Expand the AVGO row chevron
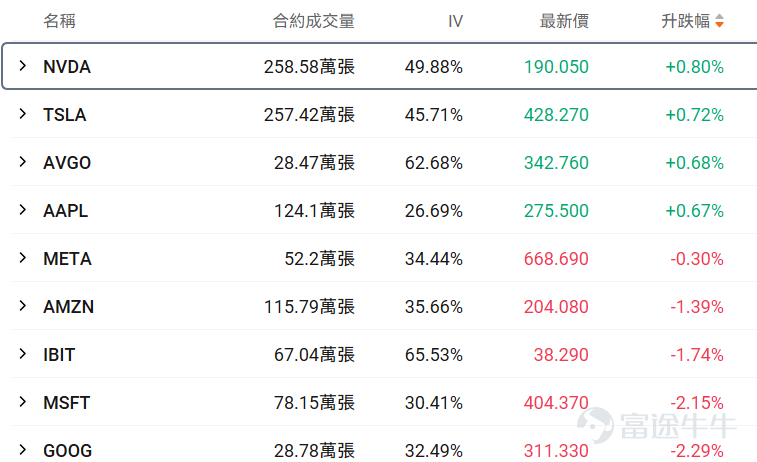The height and width of the screenshot is (462, 757). tap(23, 162)
